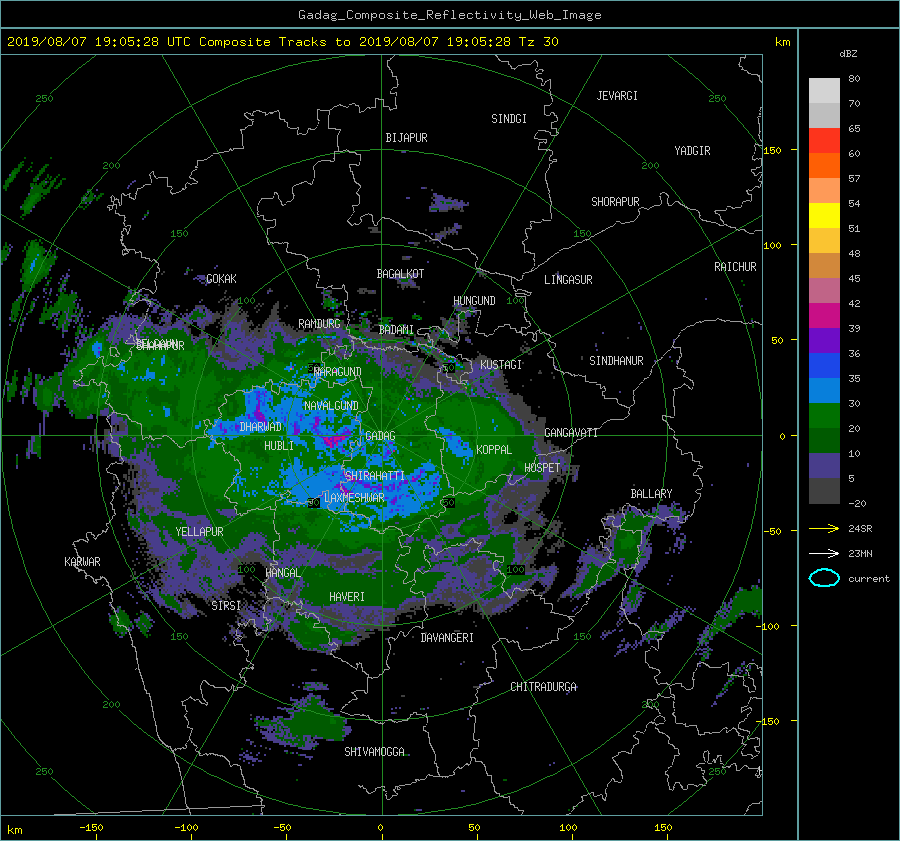Screen dimensions: 900x841
Task: Click the 'km' unit label at bottom-left axis
Action: click(14, 830)
